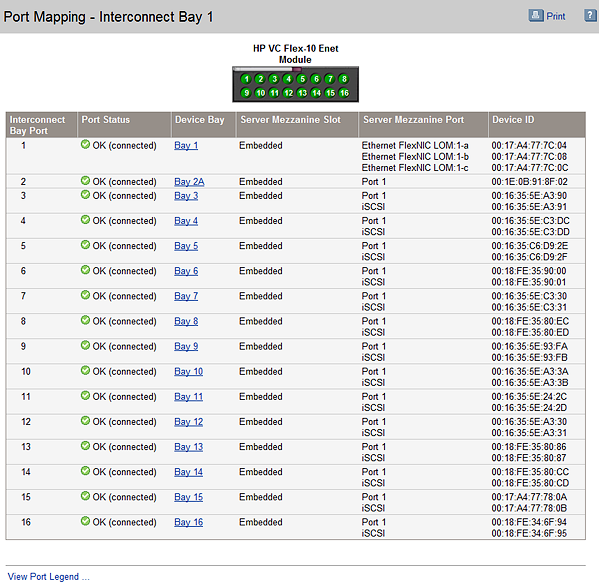This screenshot has width=599, height=584.
Task: Click the Server Mezzanine Port header
Action: [424, 125]
